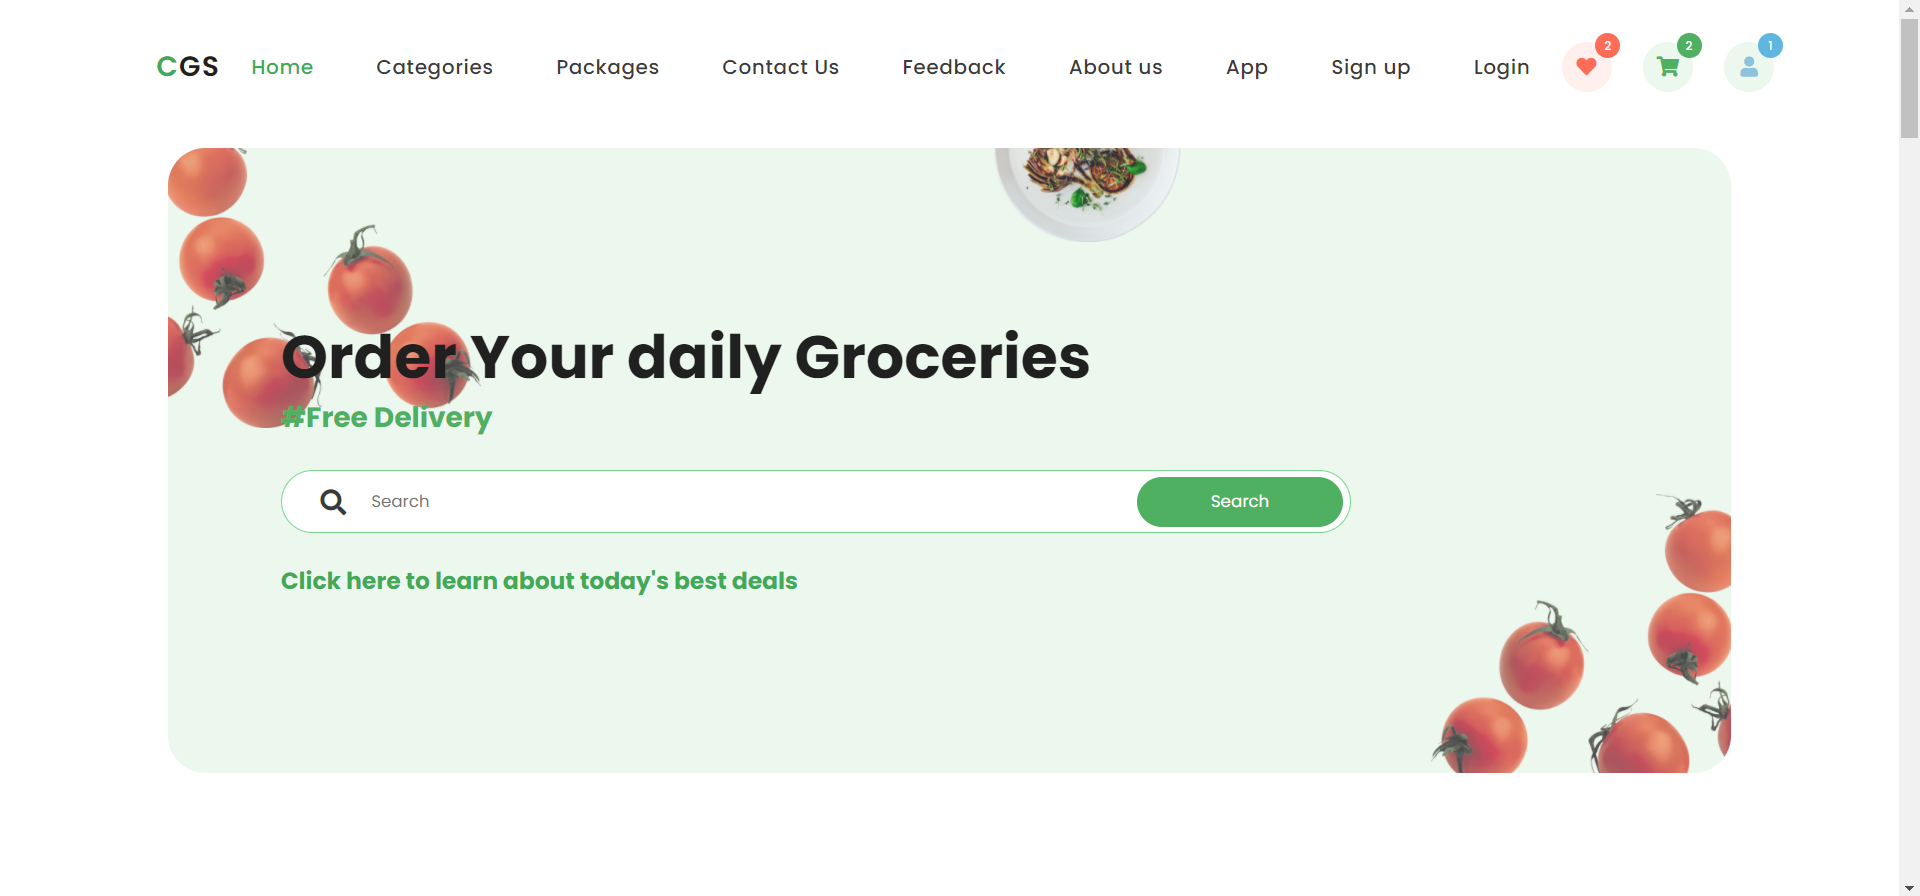This screenshot has height=896, width=1920.
Task: Click the blue profile notification badge
Action: coord(1770,46)
